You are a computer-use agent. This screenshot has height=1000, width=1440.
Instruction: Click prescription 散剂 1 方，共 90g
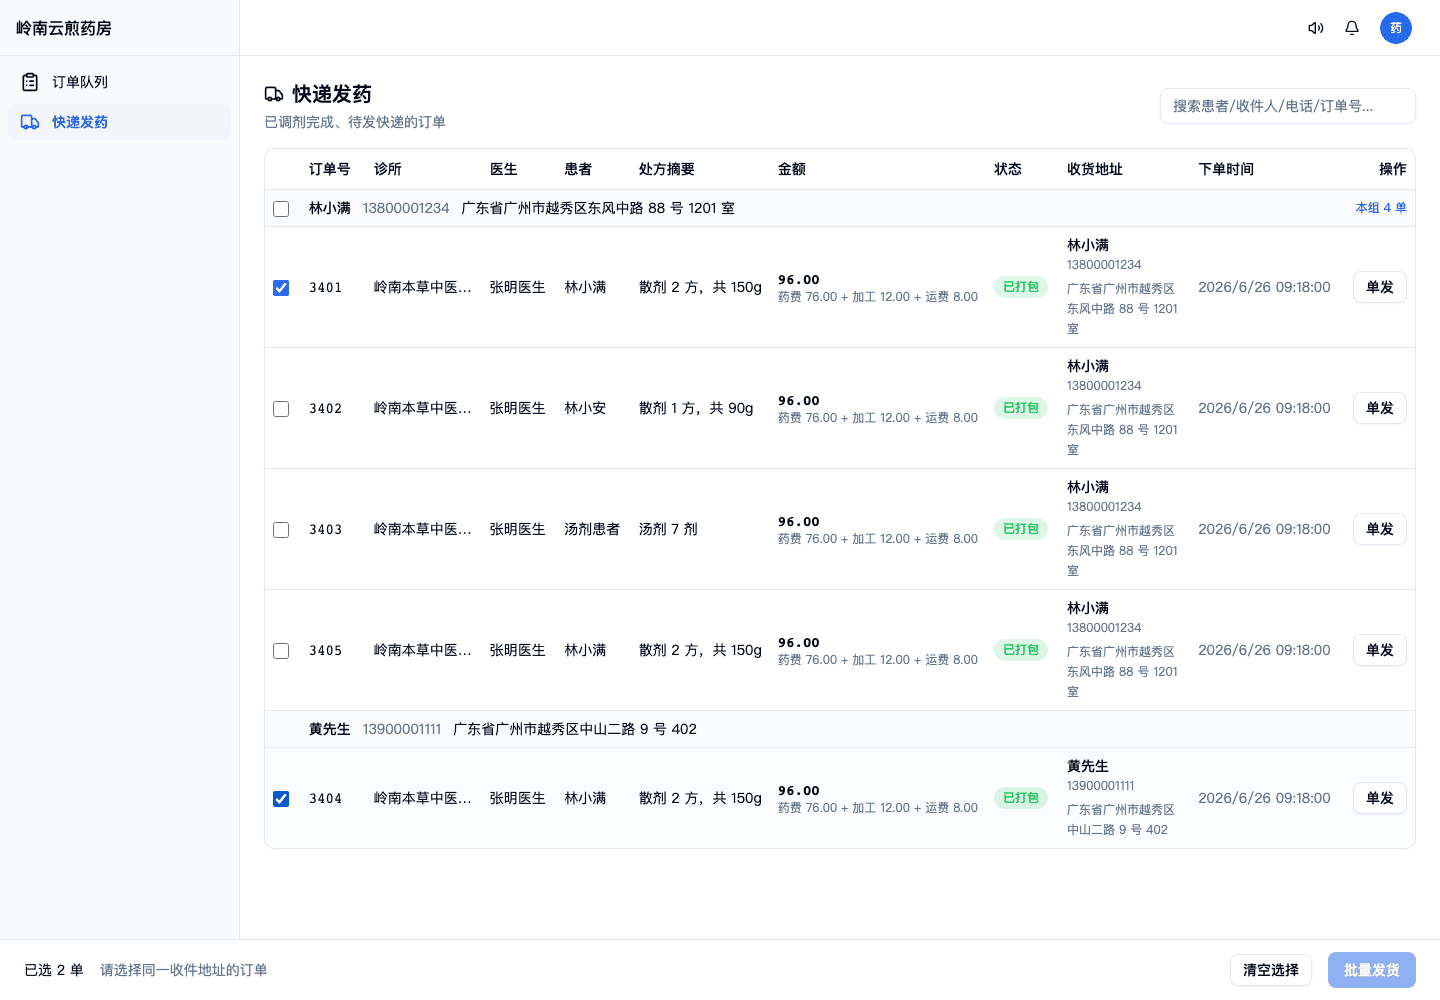click(696, 408)
